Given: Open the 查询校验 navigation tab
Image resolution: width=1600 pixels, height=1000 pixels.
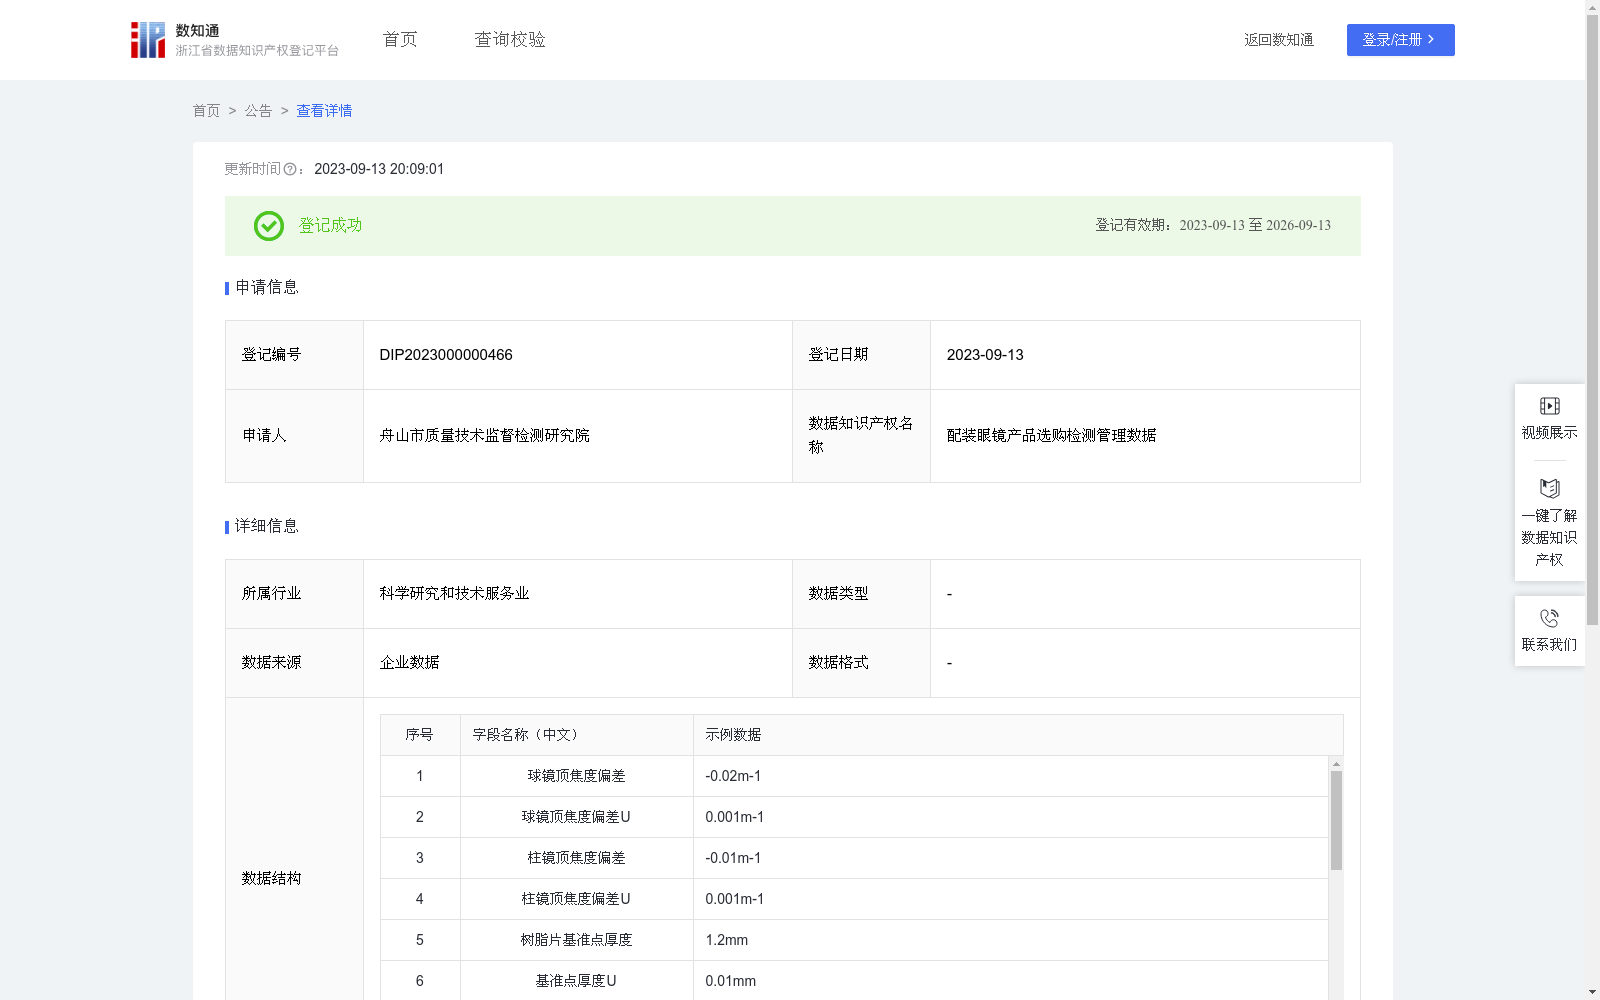Looking at the screenshot, I should (x=510, y=39).
